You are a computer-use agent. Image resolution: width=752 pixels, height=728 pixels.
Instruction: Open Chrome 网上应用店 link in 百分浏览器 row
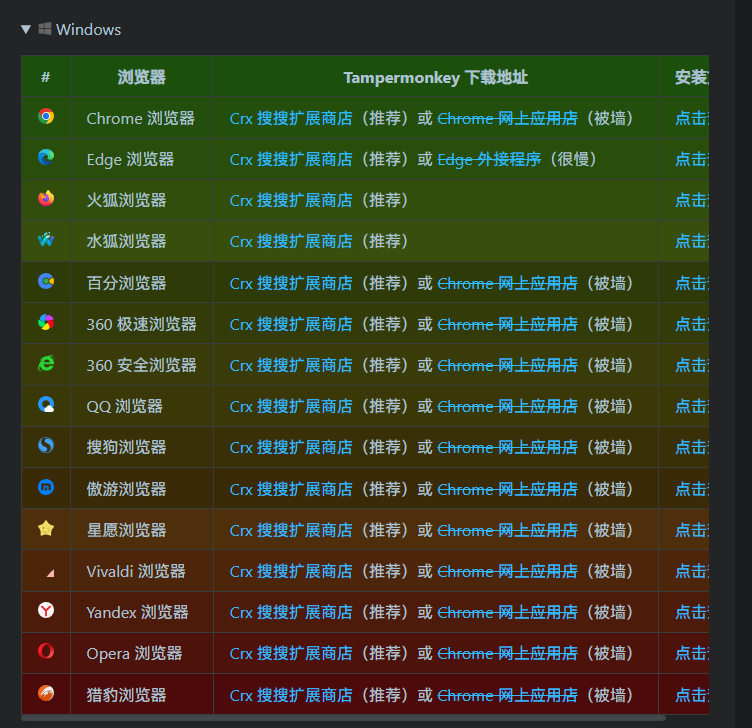pyautogui.click(x=507, y=283)
